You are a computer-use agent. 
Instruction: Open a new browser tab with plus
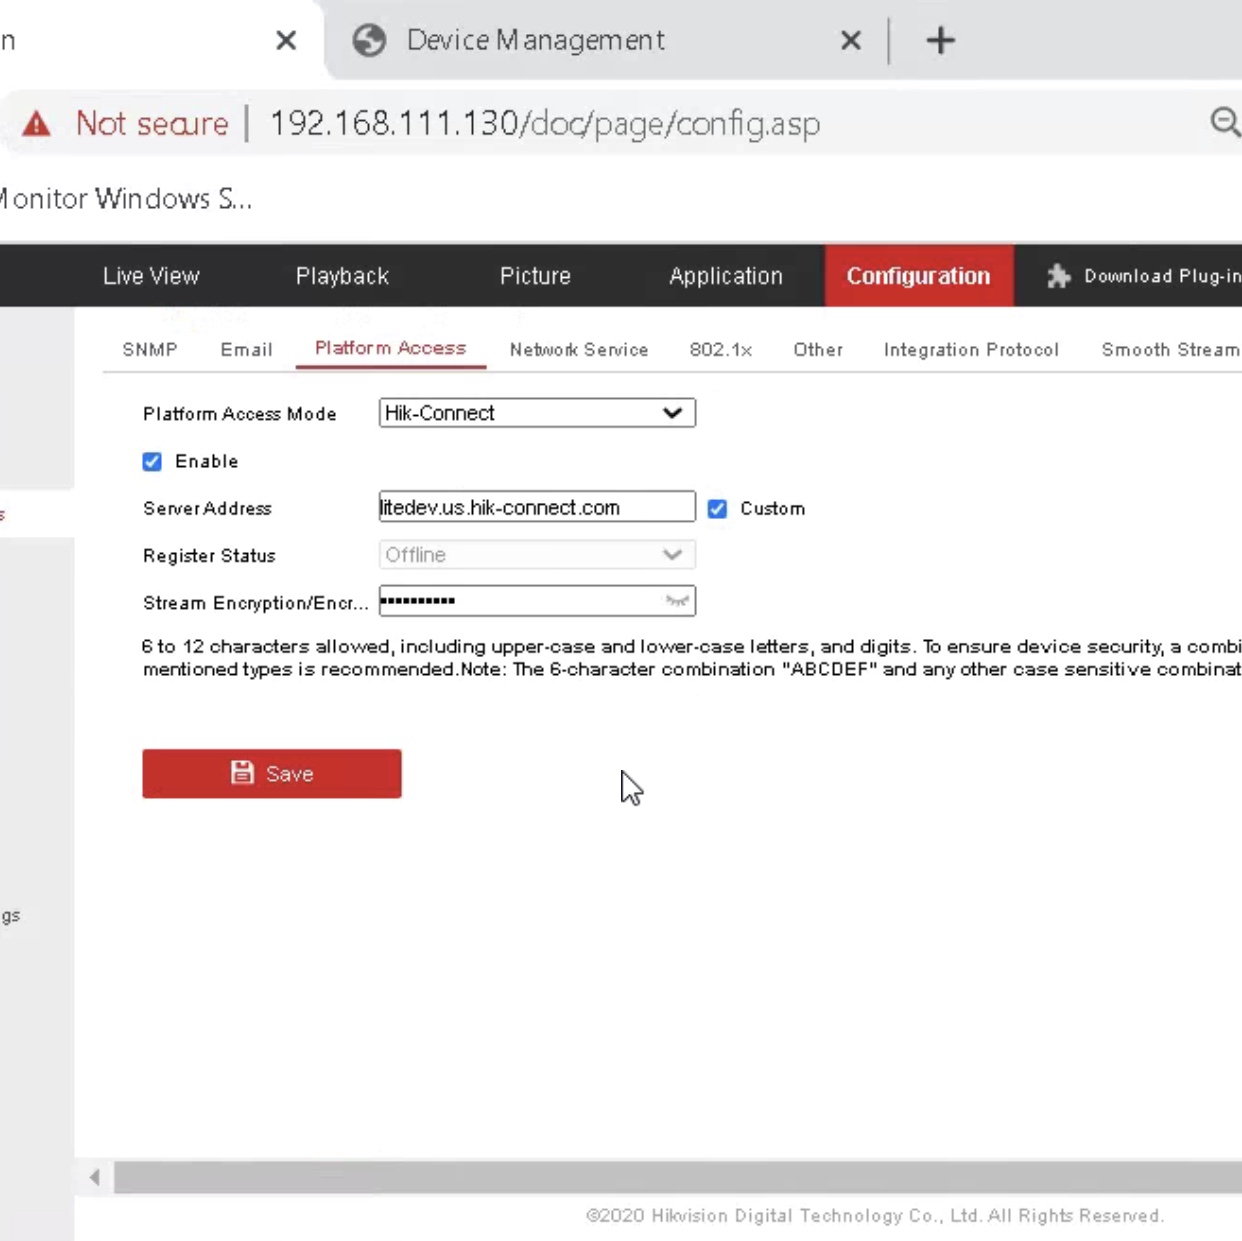(x=940, y=41)
